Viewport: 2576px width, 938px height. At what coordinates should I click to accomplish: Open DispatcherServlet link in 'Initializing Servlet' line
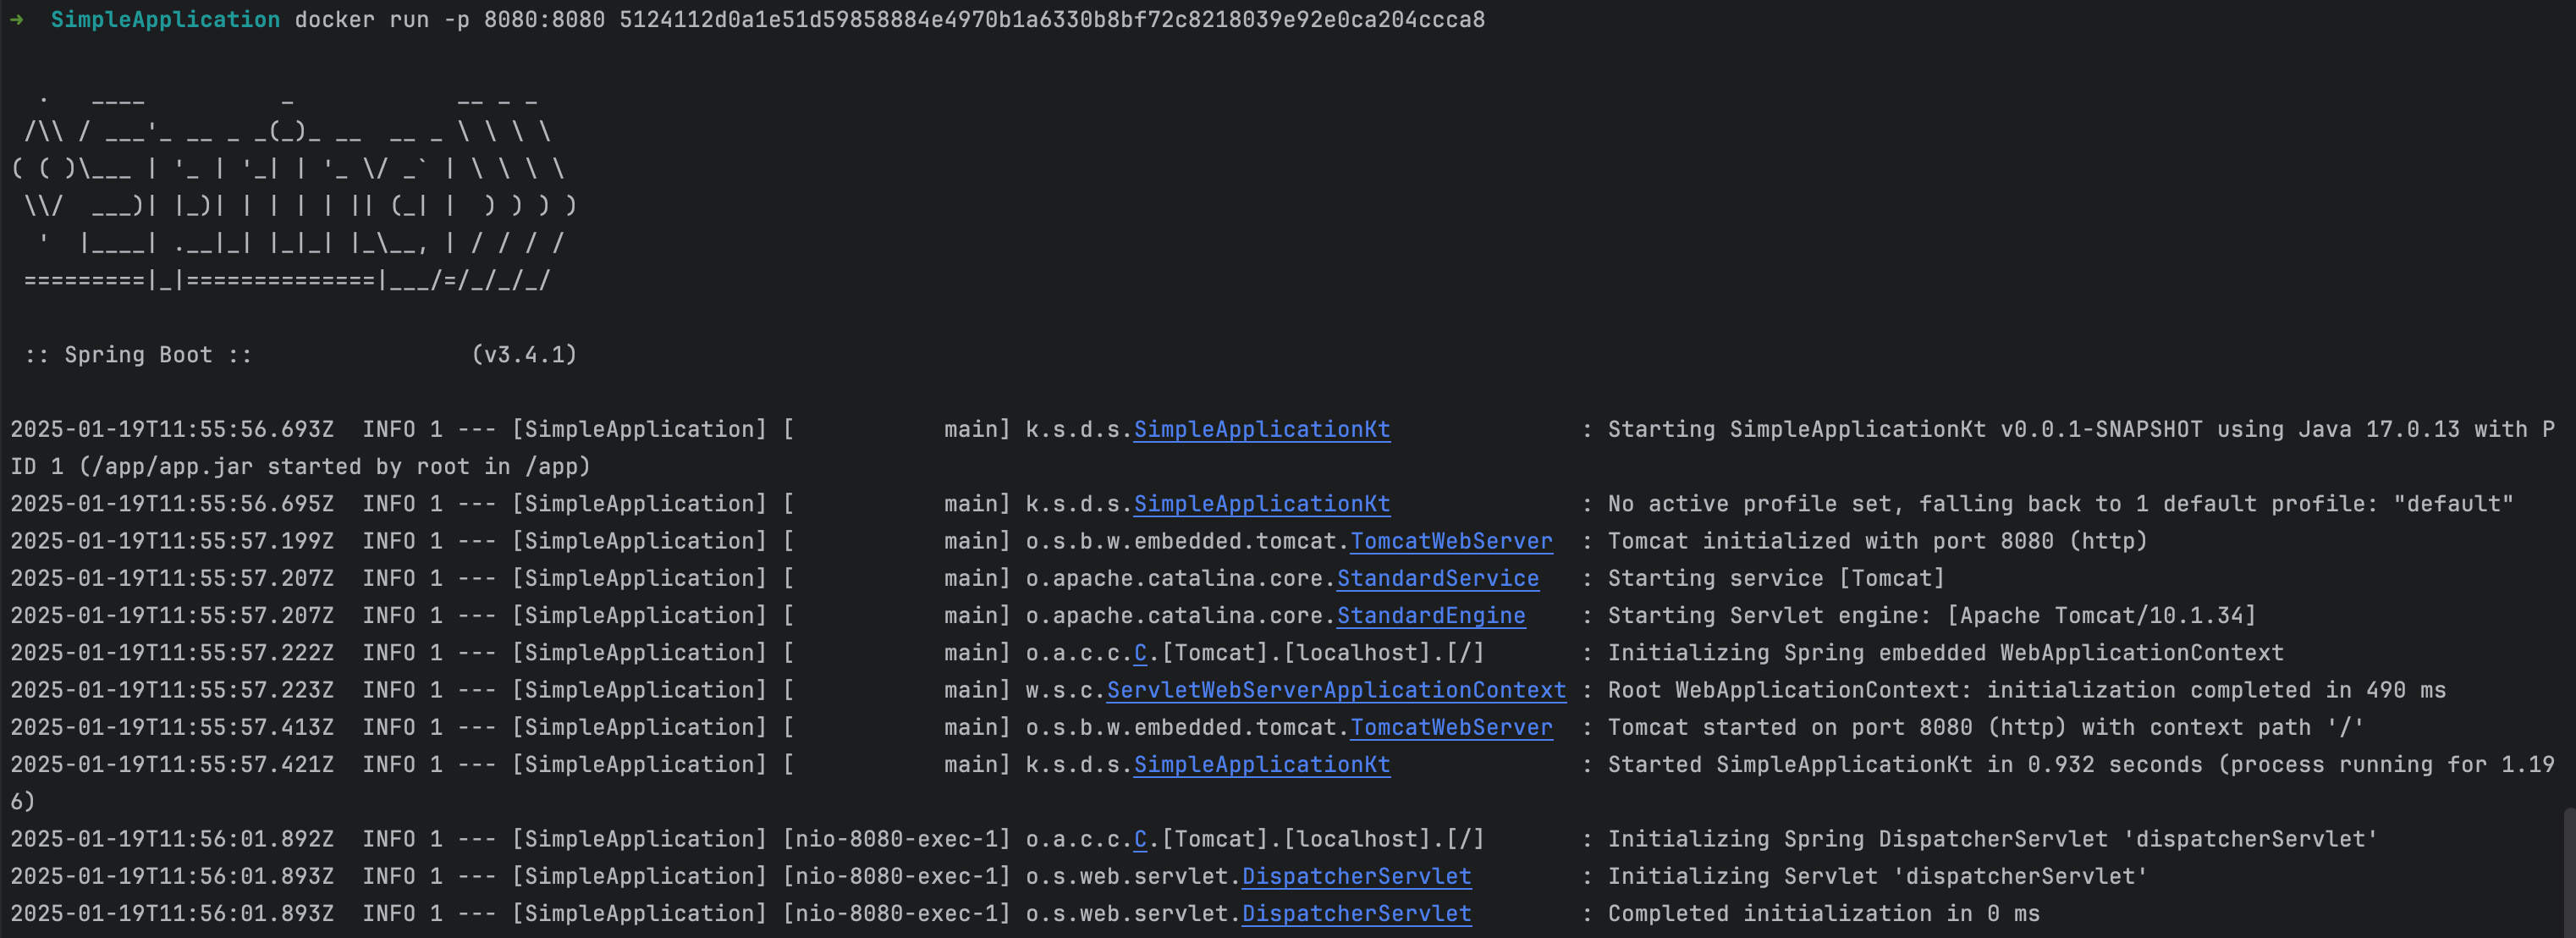[x=1356, y=876]
